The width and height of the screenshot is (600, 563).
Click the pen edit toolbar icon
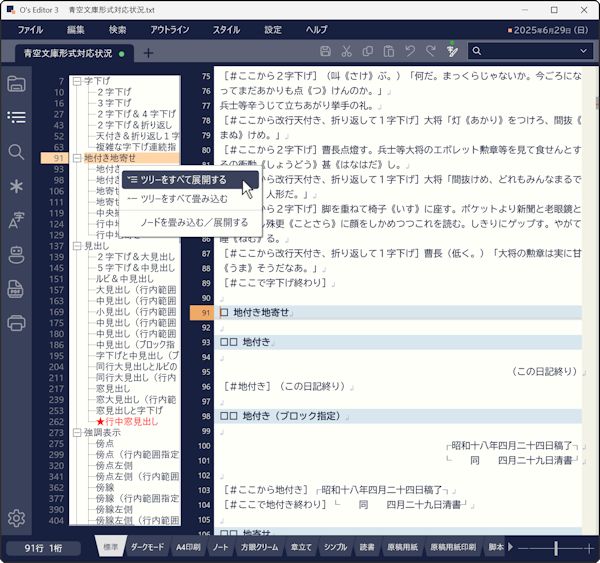click(x=452, y=51)
